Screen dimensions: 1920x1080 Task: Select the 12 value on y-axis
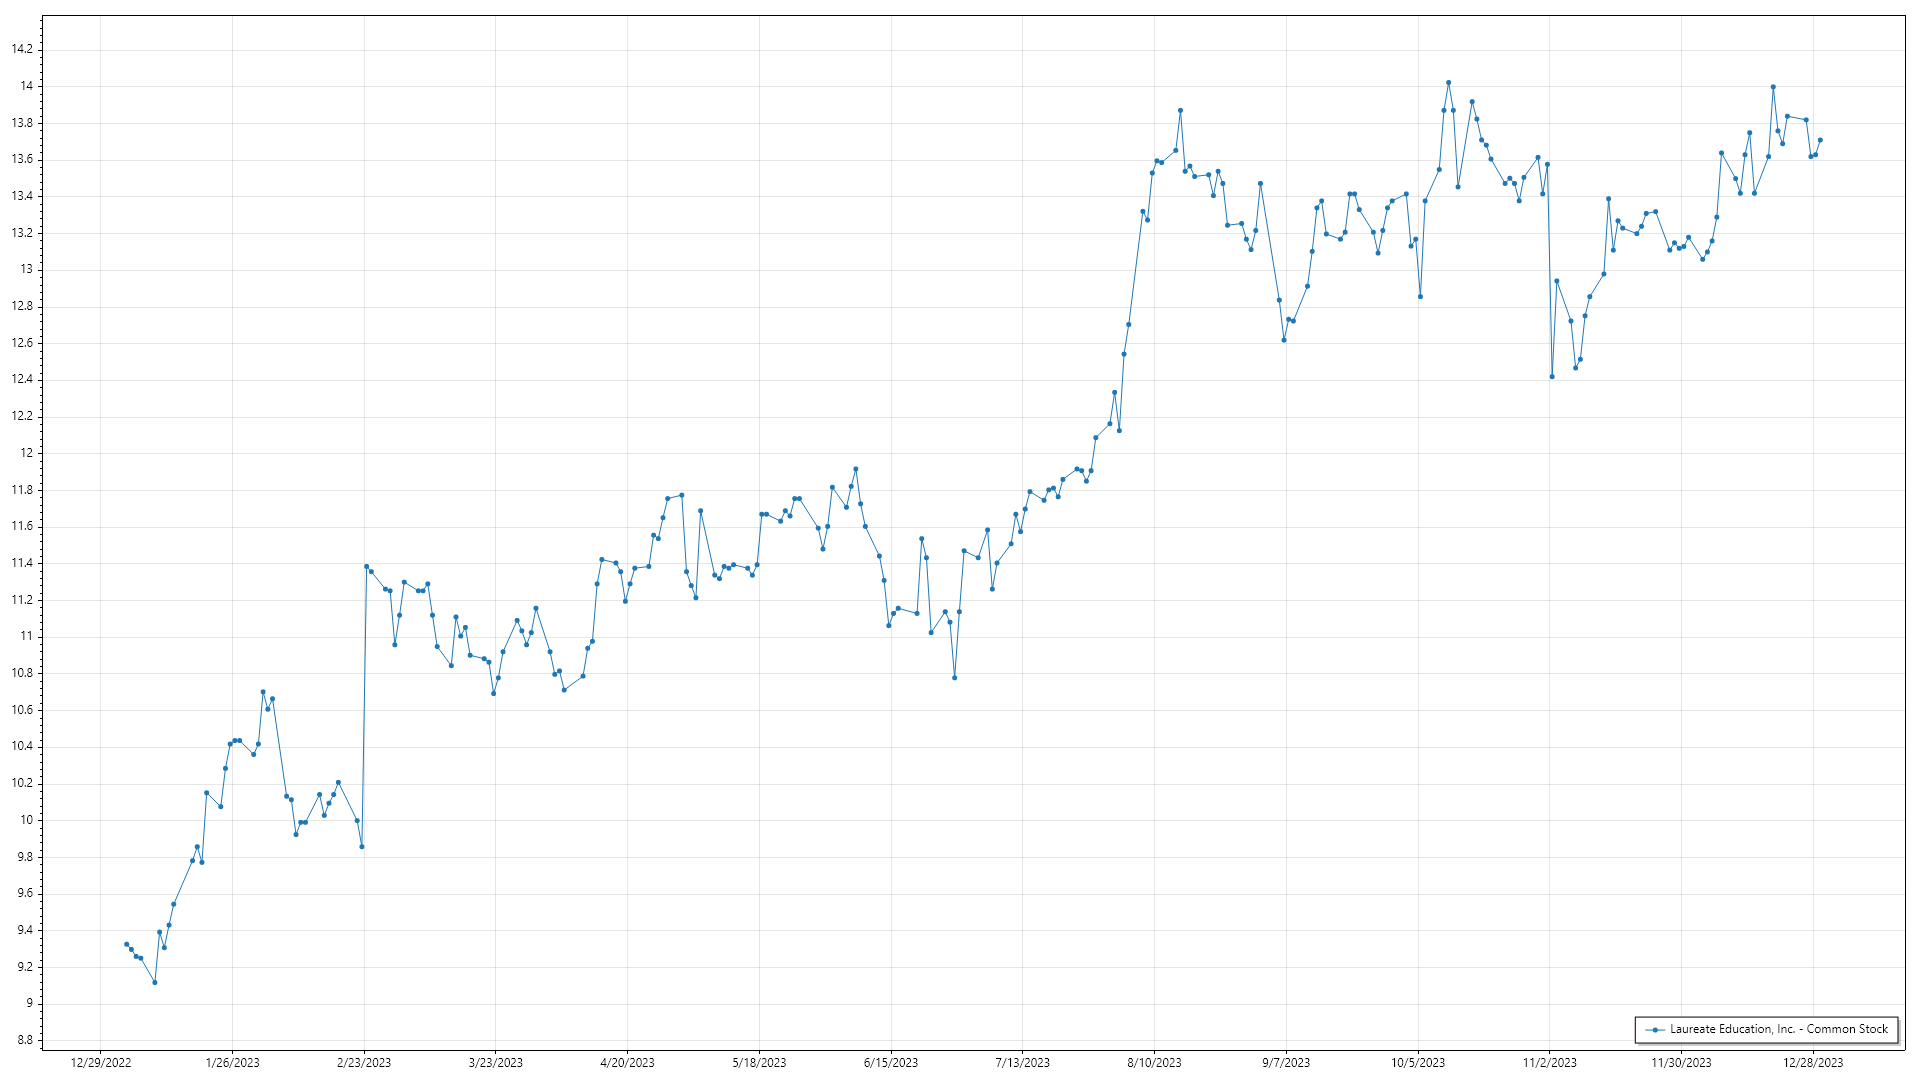[27, 453]
